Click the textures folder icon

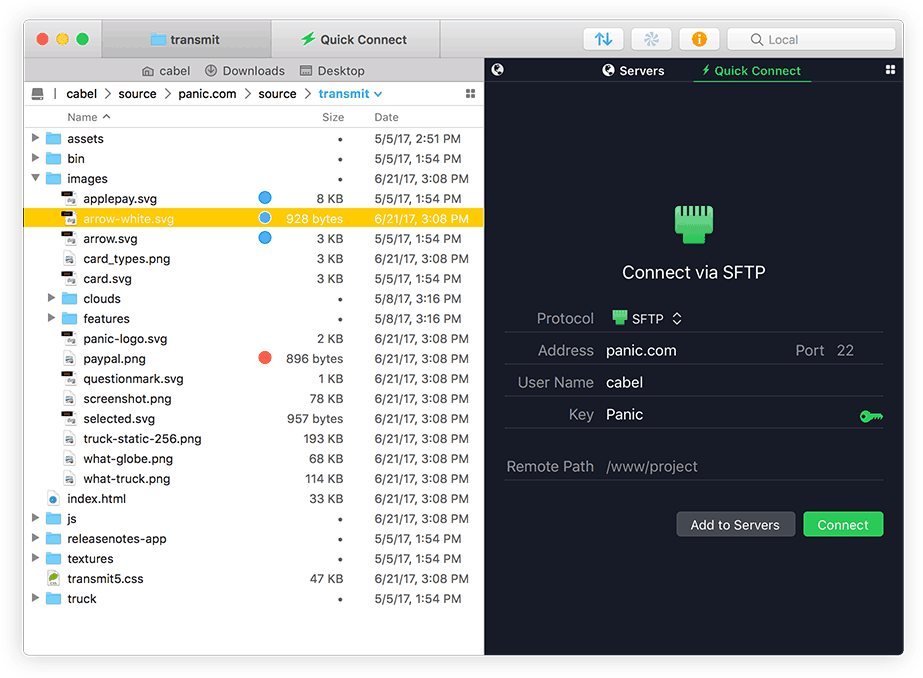coord(54,559)
